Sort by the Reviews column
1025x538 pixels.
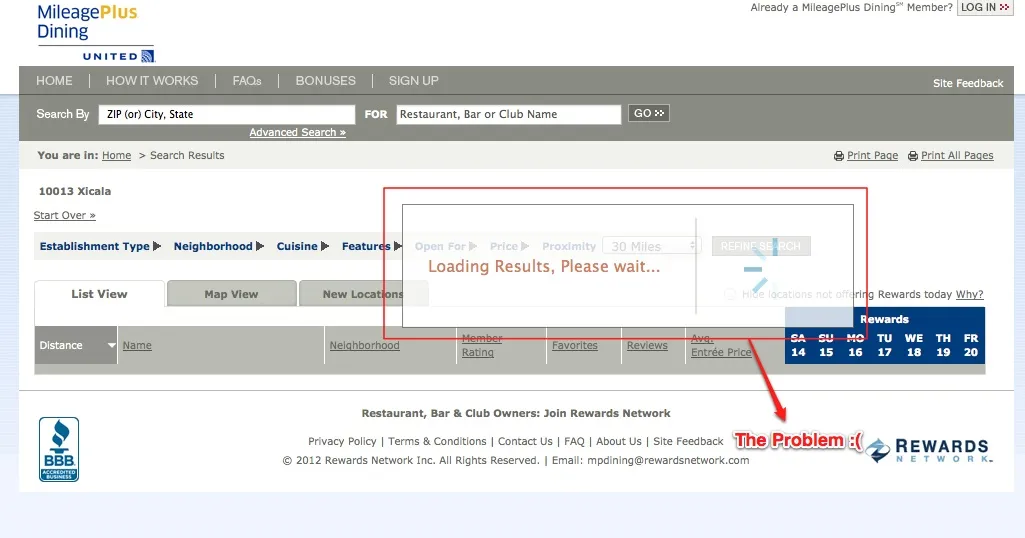[647, 345]
